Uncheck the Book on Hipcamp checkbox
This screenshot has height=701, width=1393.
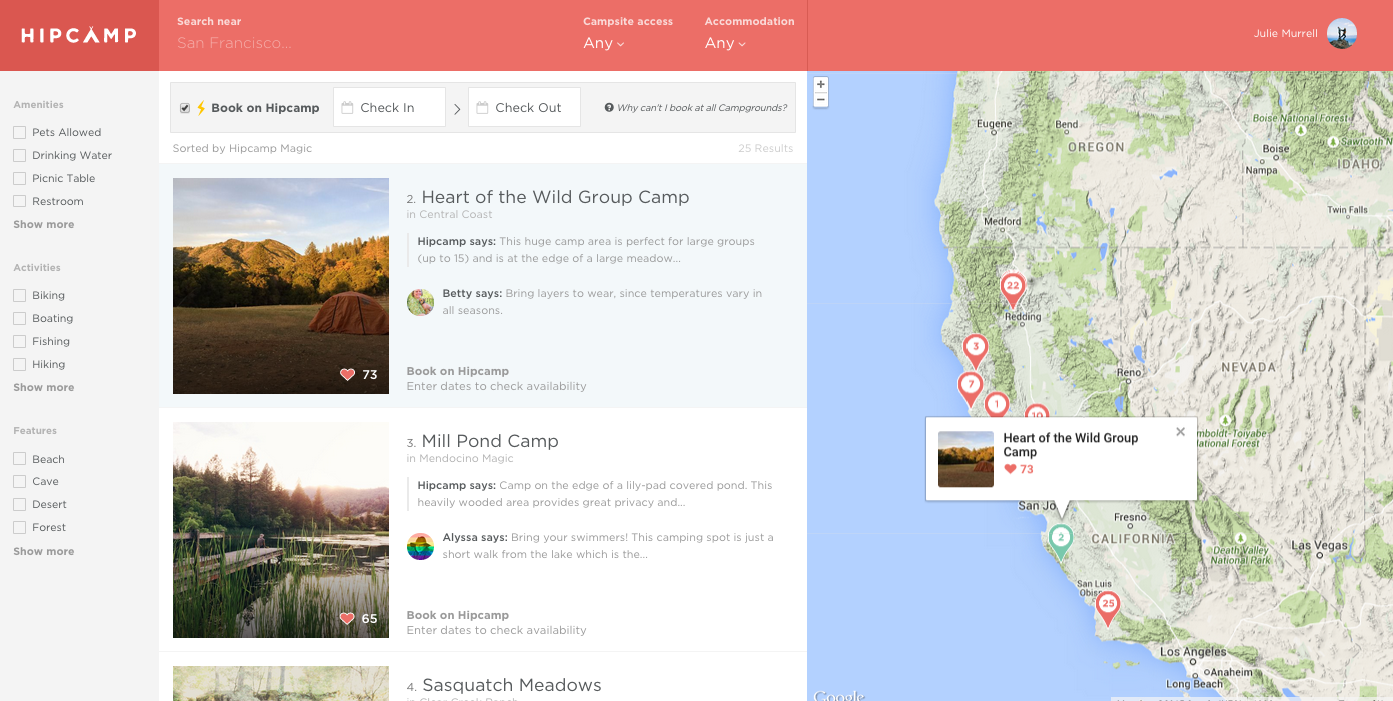coord(185,108)
